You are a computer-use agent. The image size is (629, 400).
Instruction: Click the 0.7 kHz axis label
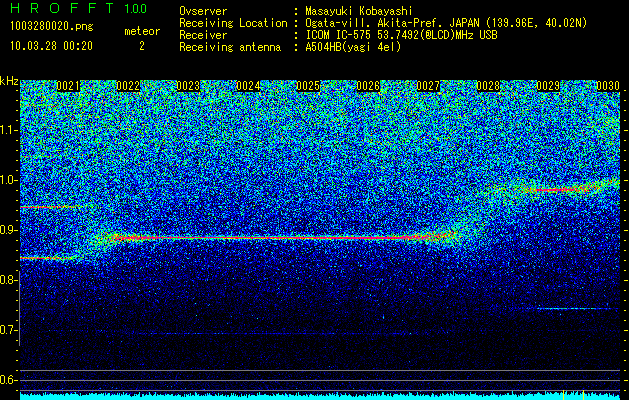[x=9, y=330]
